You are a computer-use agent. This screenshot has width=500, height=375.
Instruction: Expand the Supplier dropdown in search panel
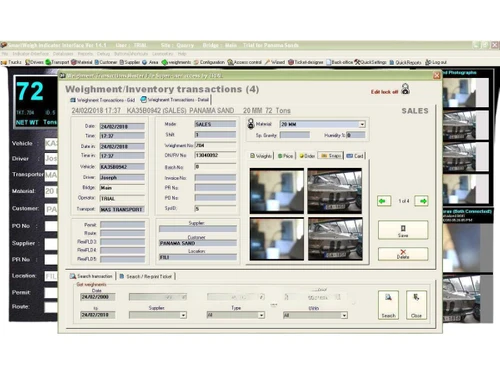(183, 315)
